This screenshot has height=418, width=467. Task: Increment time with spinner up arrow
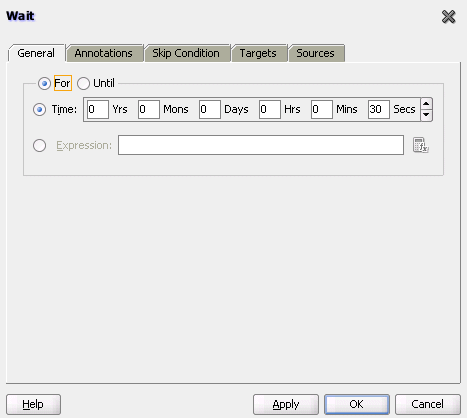pos(426,104)
